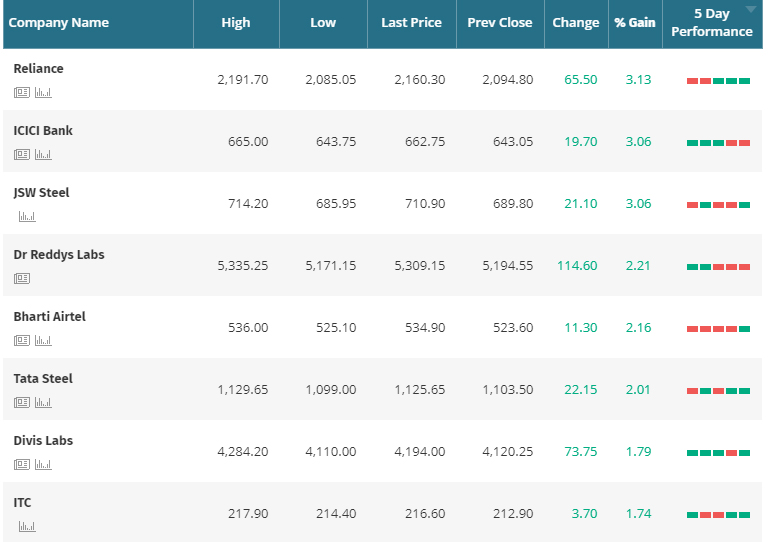Open Dr Reddys Labs news icon
Image resolution: width=776 pixels, height=542 pixels.
point(22,278)
